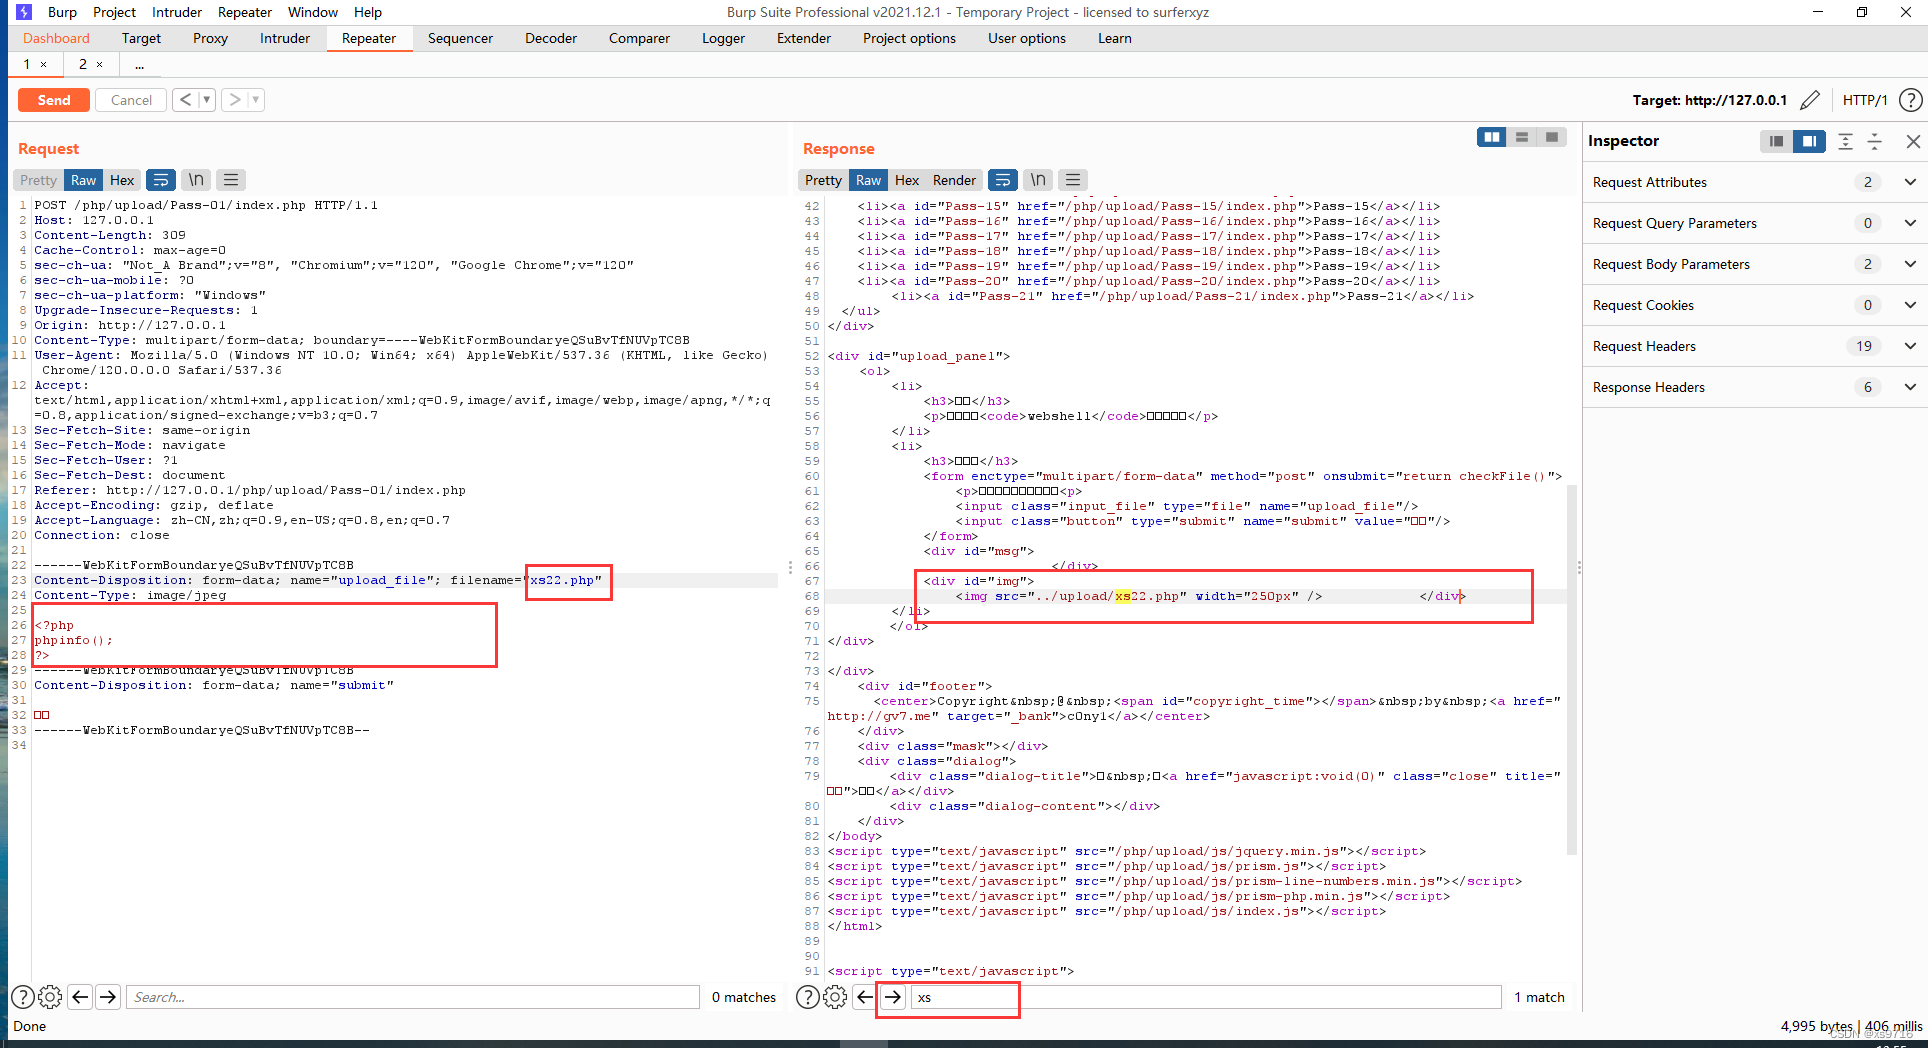Click Response search field containing xs
Viewport: 1928px width, 1048px height.
pos(1206,997)
